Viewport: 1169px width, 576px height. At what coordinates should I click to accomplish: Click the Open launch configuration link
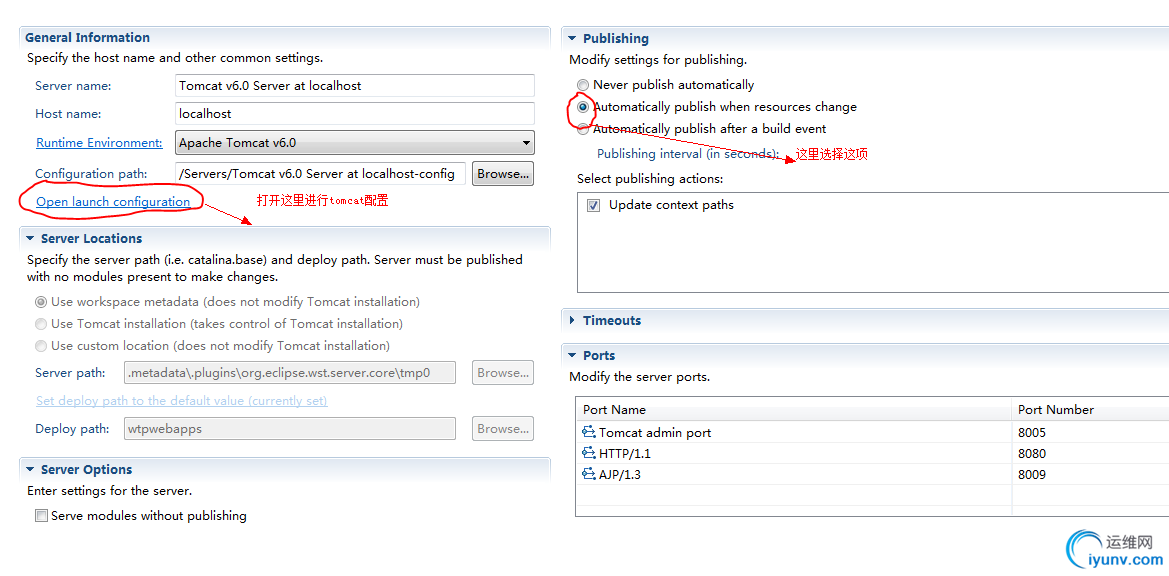click(x=113, y=201)
